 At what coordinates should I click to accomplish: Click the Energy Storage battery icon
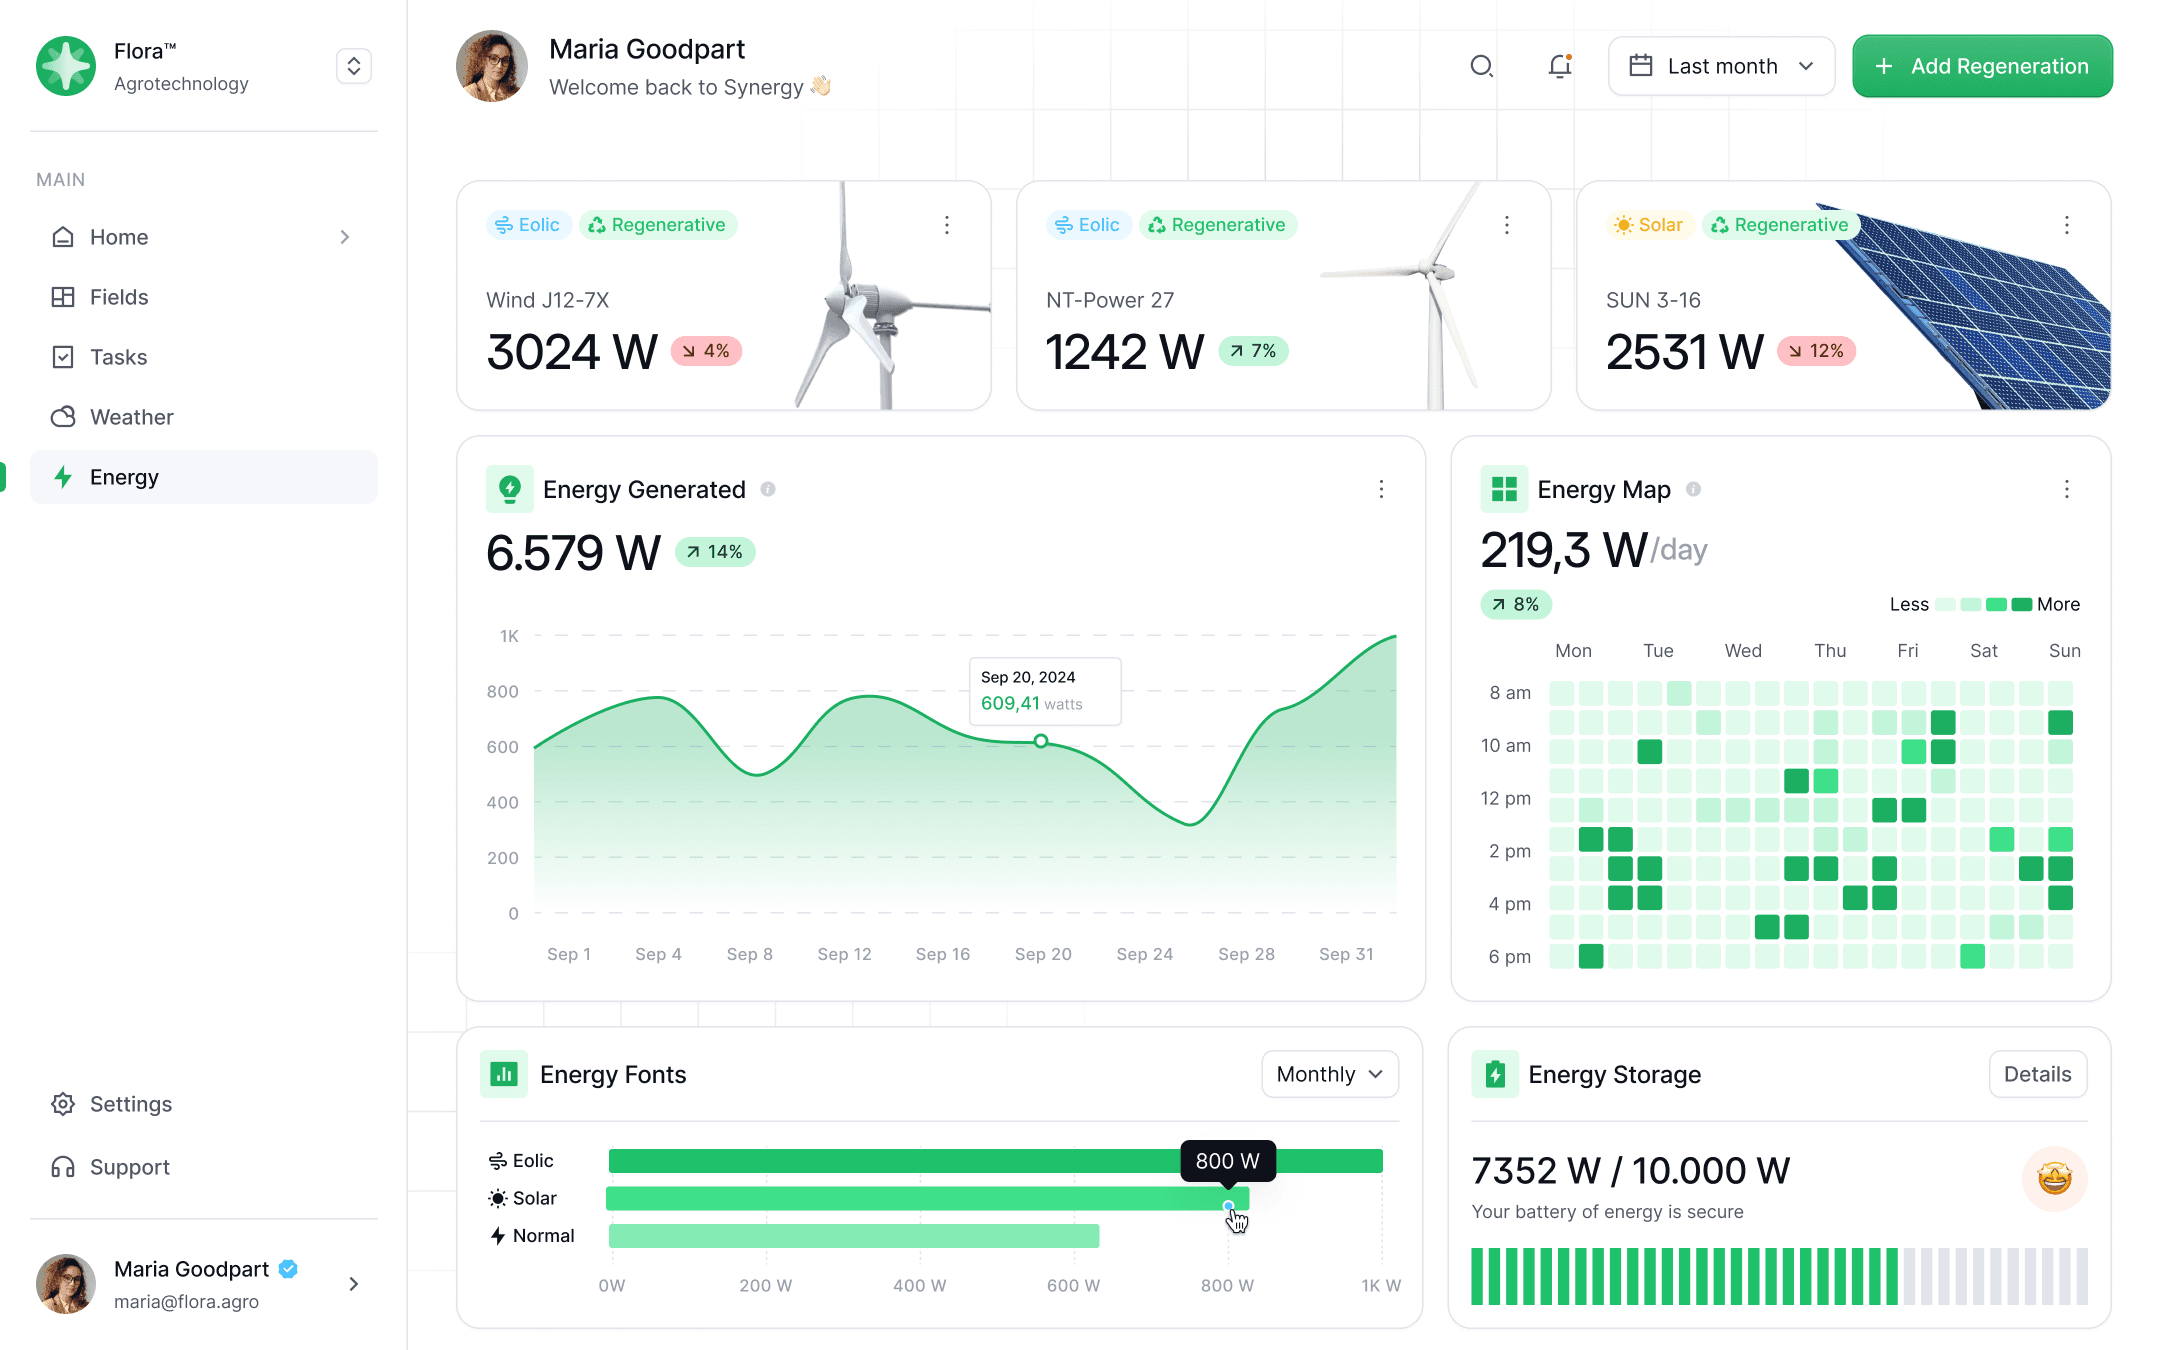point(1494,1074)
